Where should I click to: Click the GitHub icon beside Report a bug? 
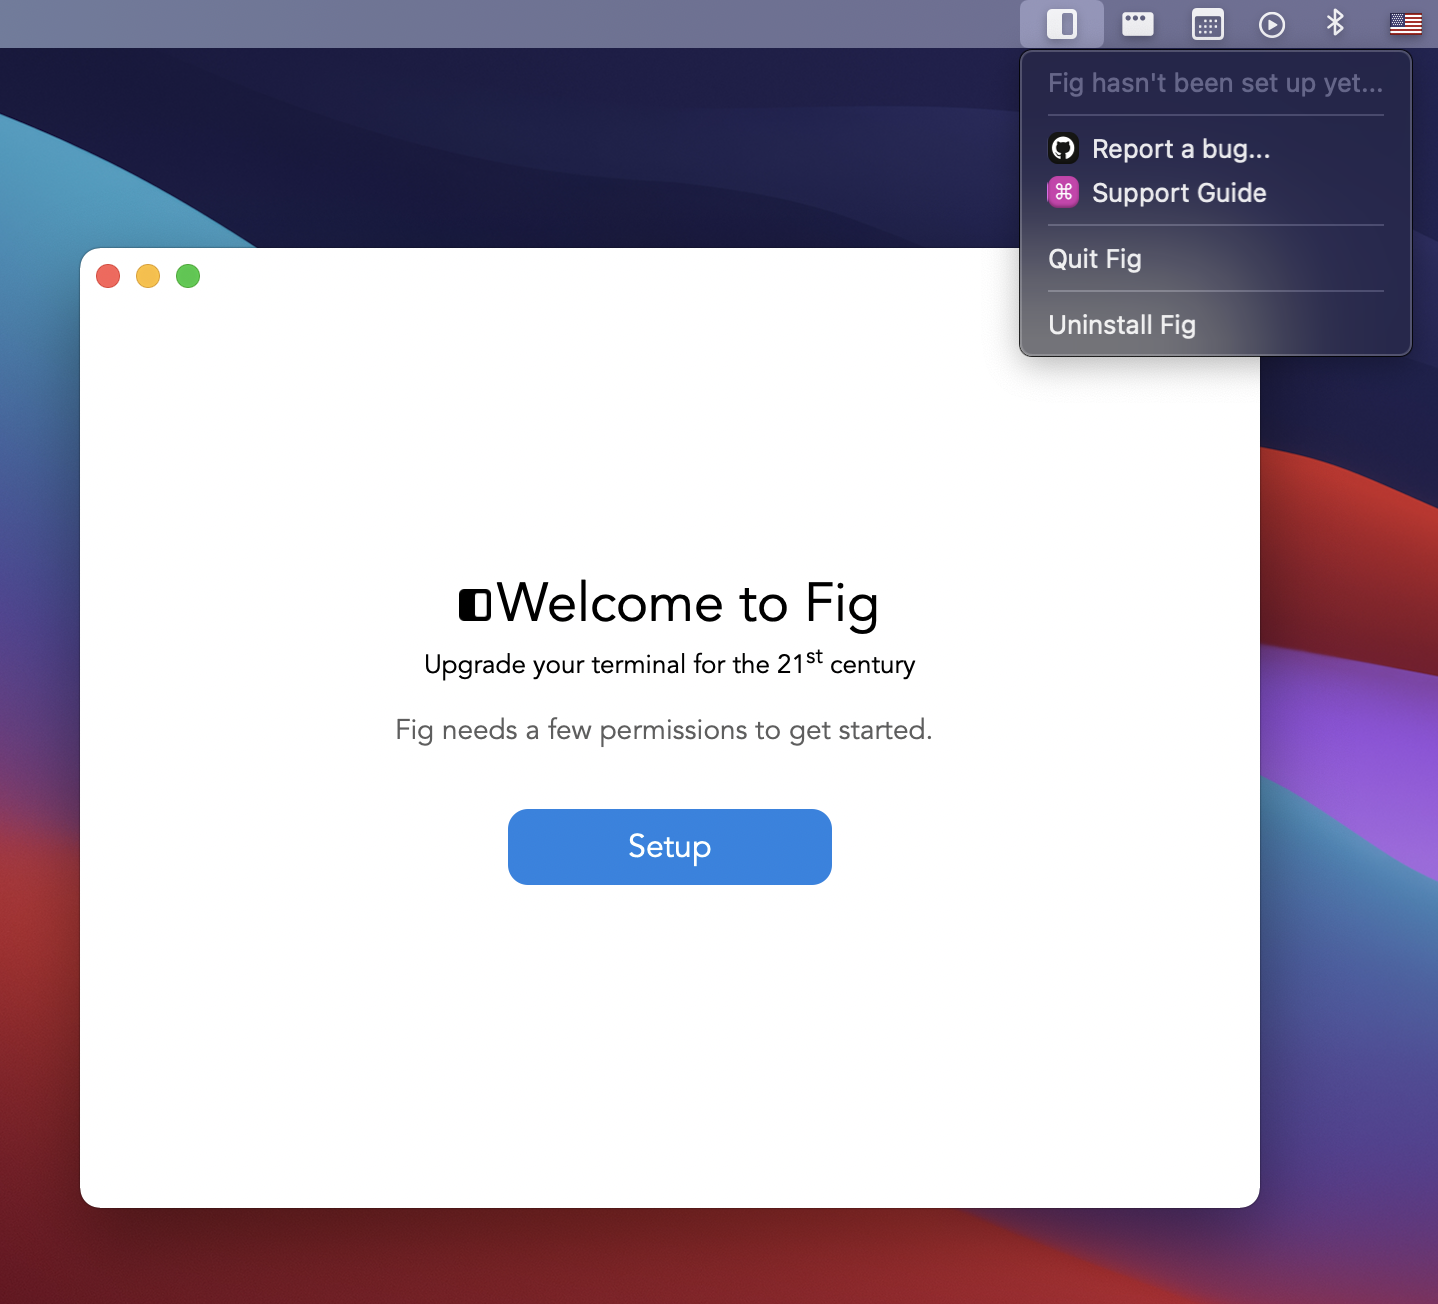click(1063, 148)
